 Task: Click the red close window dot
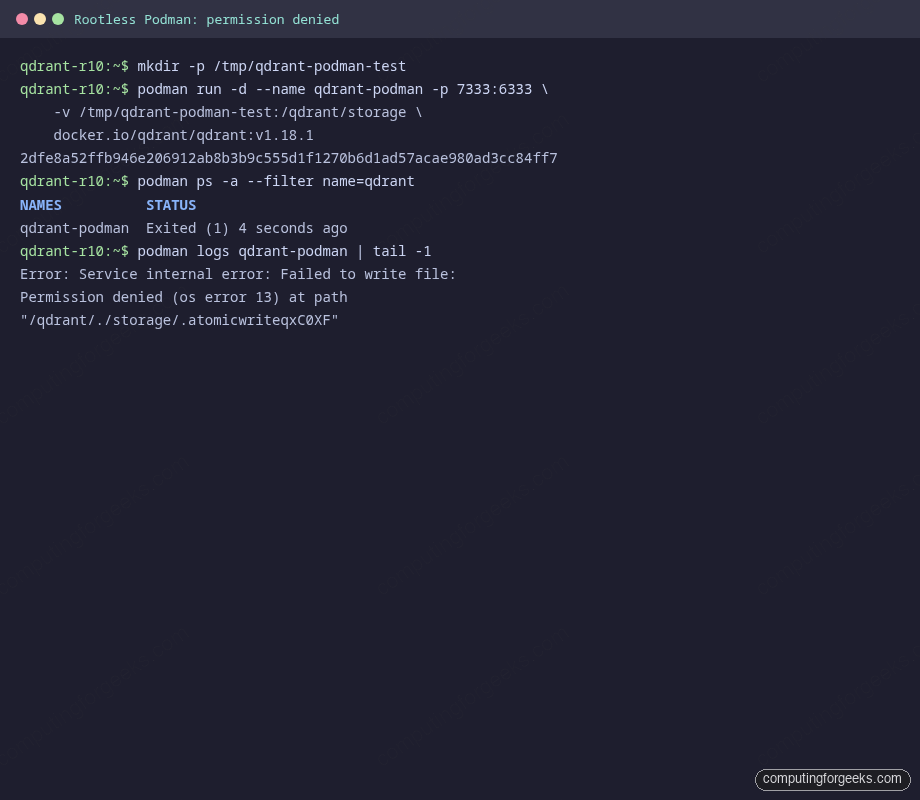pos(22,19)
